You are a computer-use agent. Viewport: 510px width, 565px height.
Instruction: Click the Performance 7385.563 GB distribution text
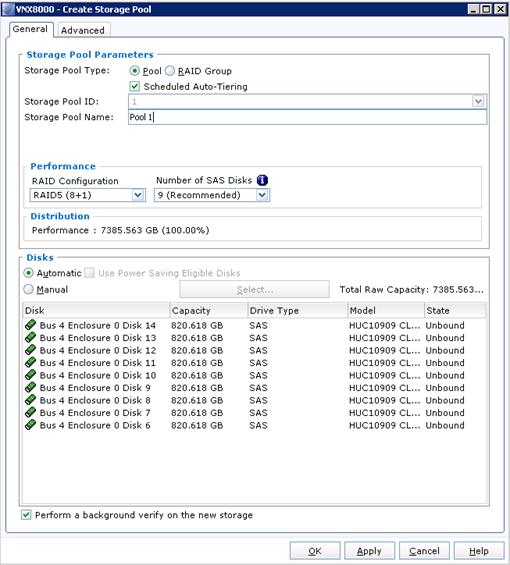coord(121,230)
